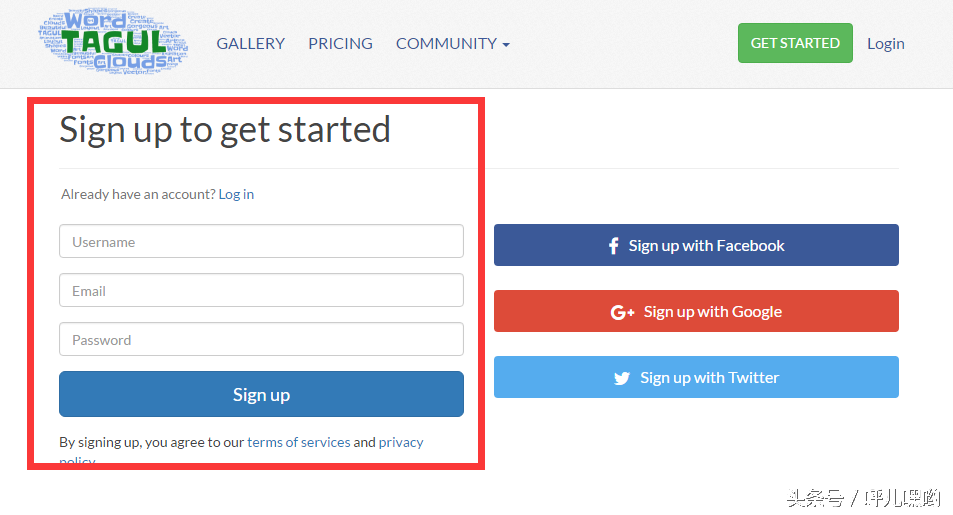Open the Pricing menu item
The width and height of the screenshot is (953, 515).
tap(340, 44)
